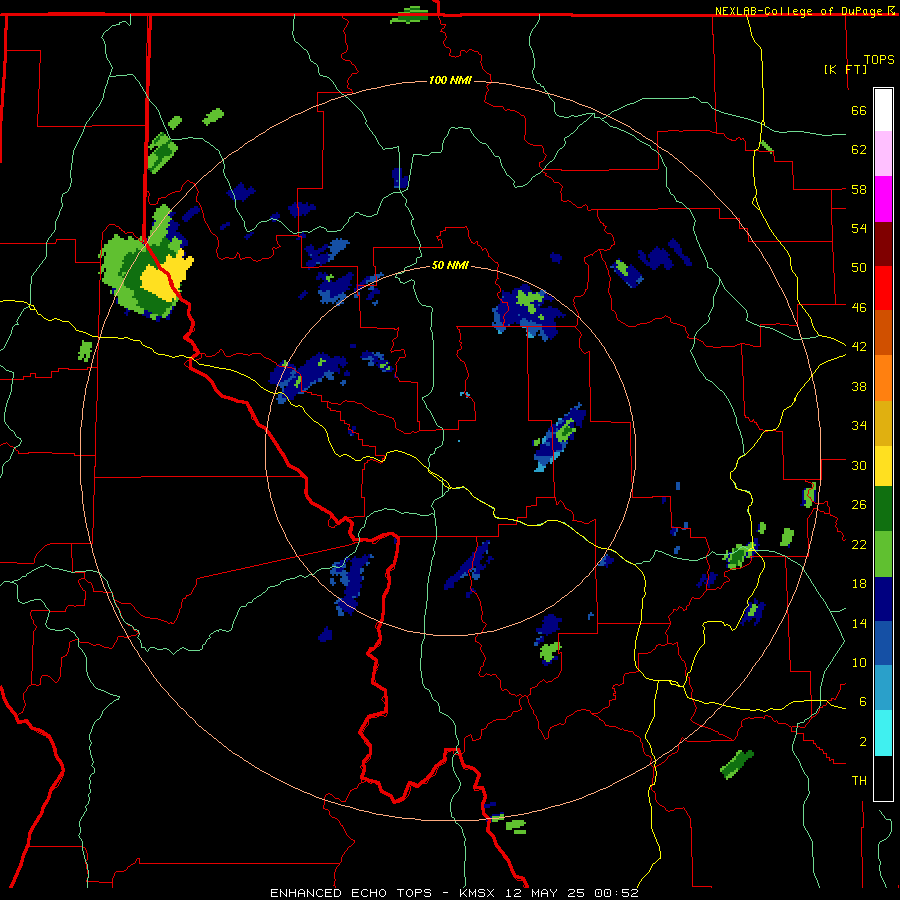Pick the white swatch atop the legend
The width and height of the screenshot is (900, 900).
click(x=883, y=110)
